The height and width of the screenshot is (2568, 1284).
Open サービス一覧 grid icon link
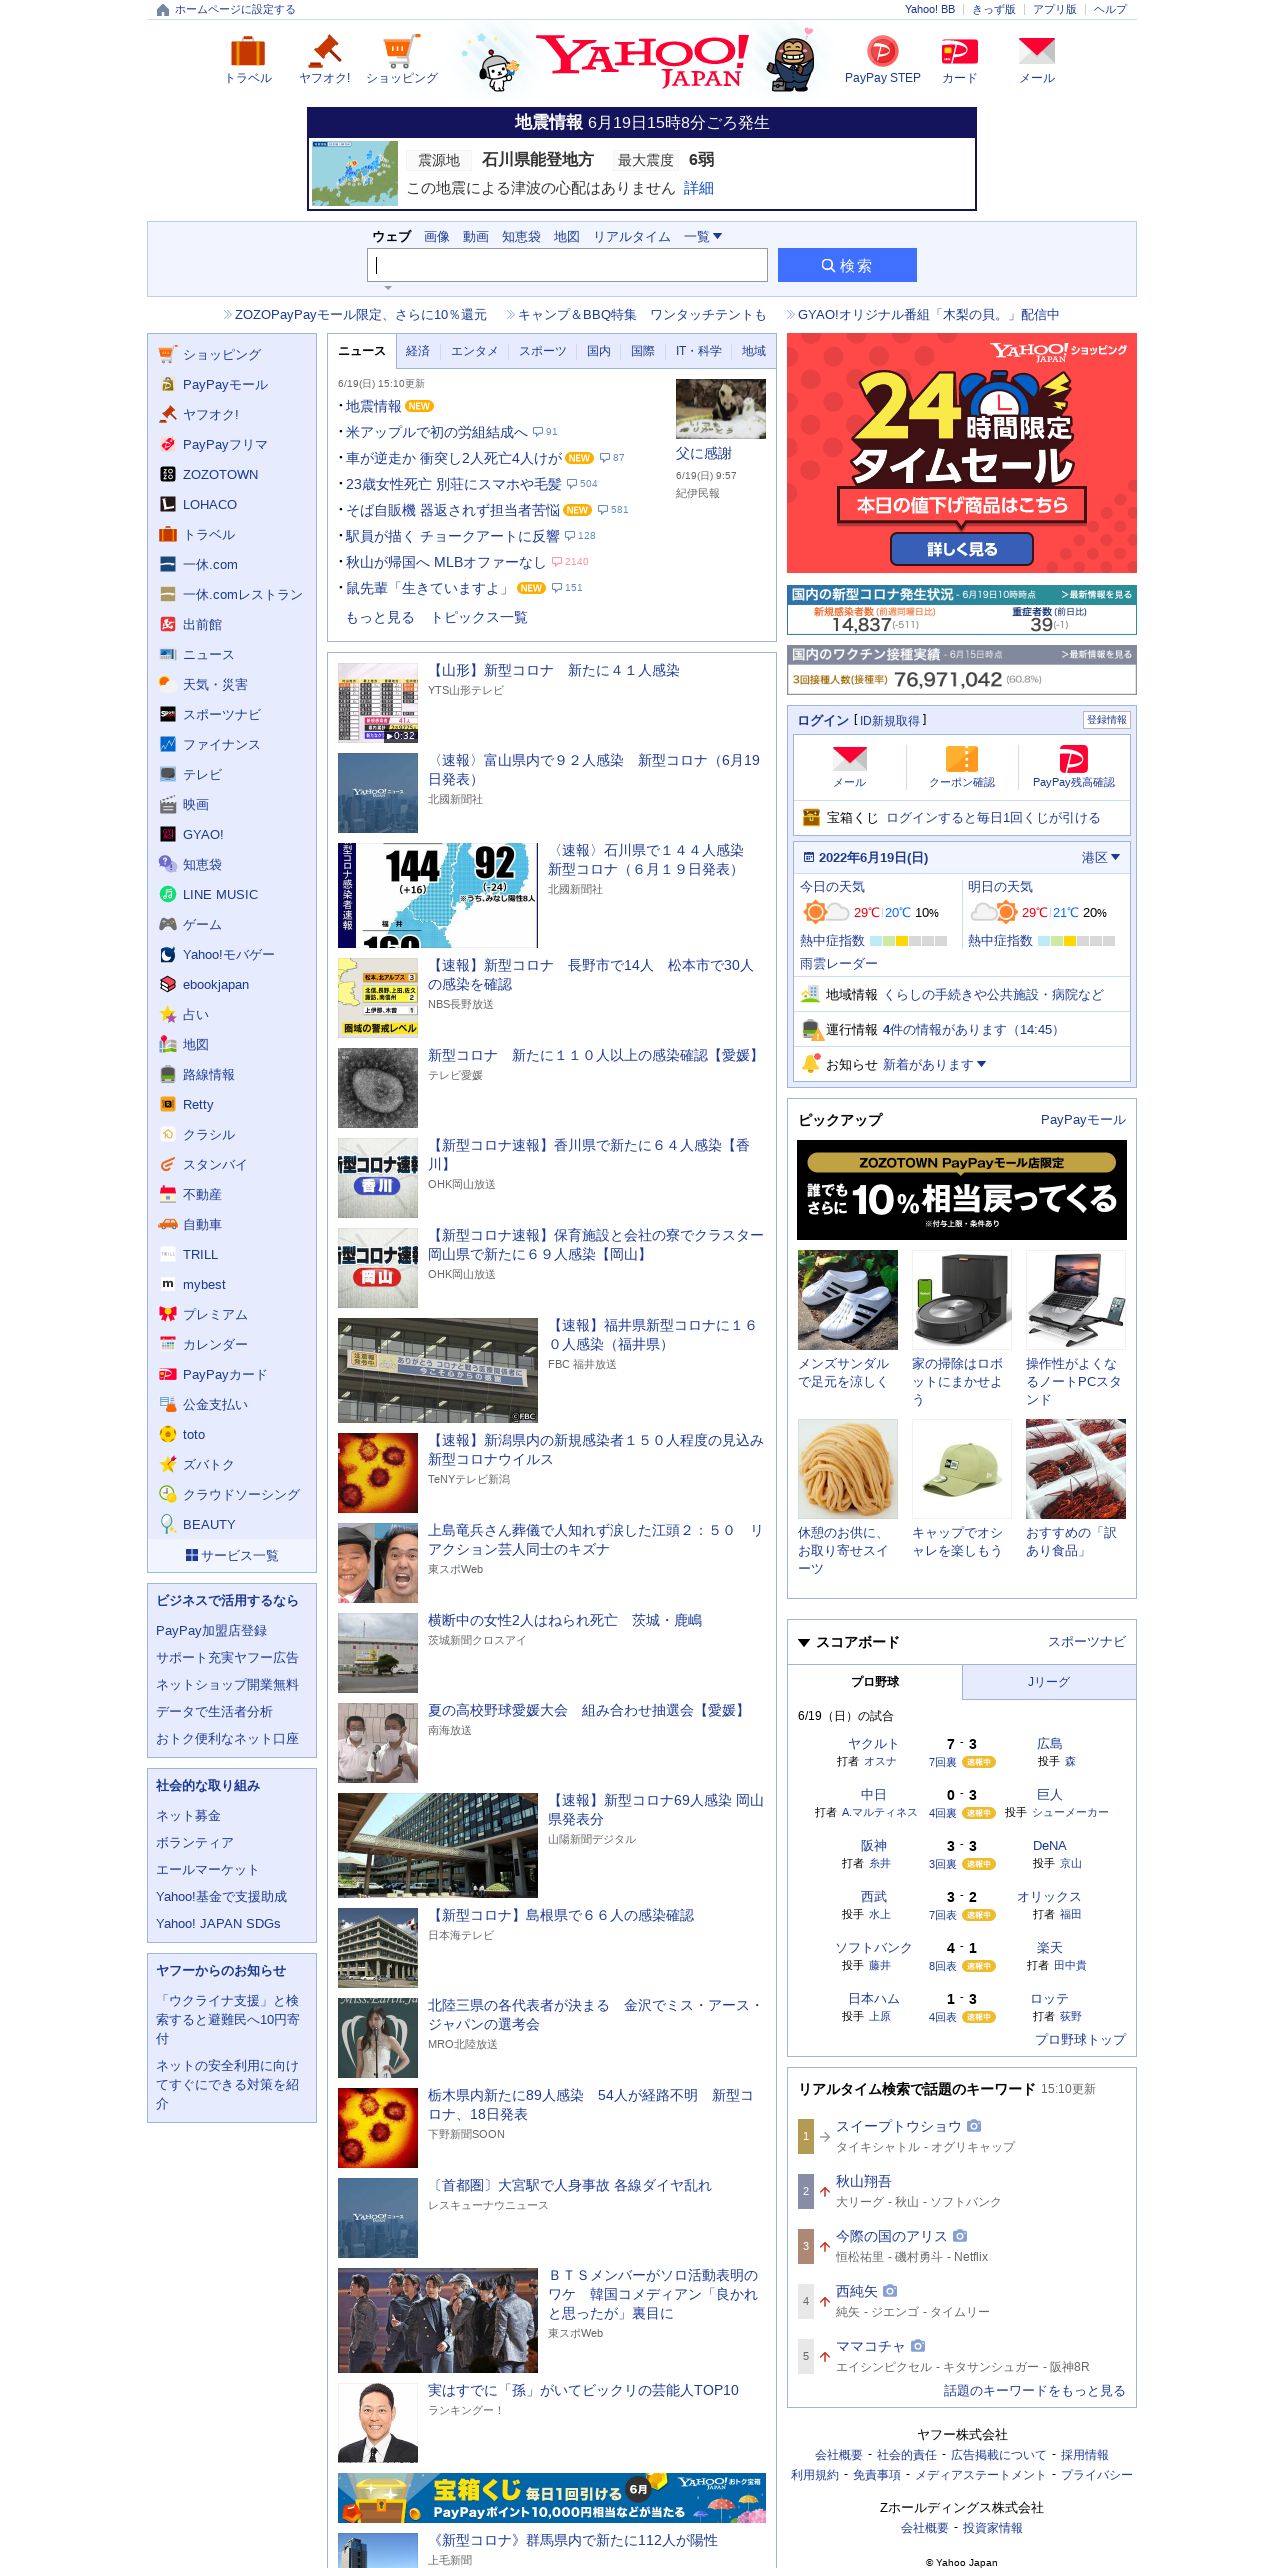pos(232,1556)
